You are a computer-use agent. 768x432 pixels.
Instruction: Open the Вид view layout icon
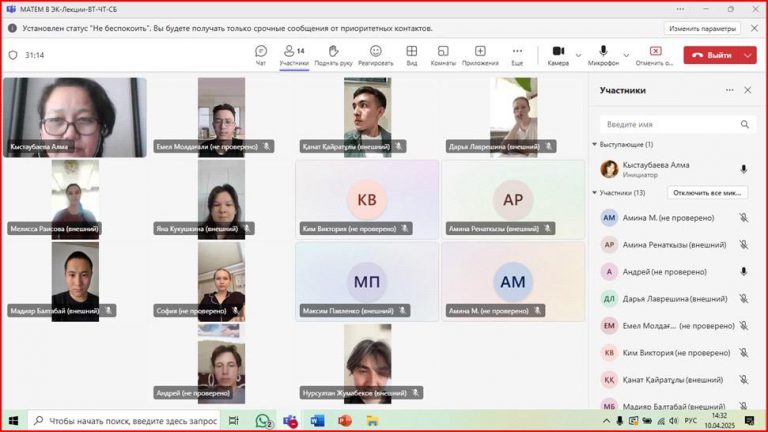point(412,55)
